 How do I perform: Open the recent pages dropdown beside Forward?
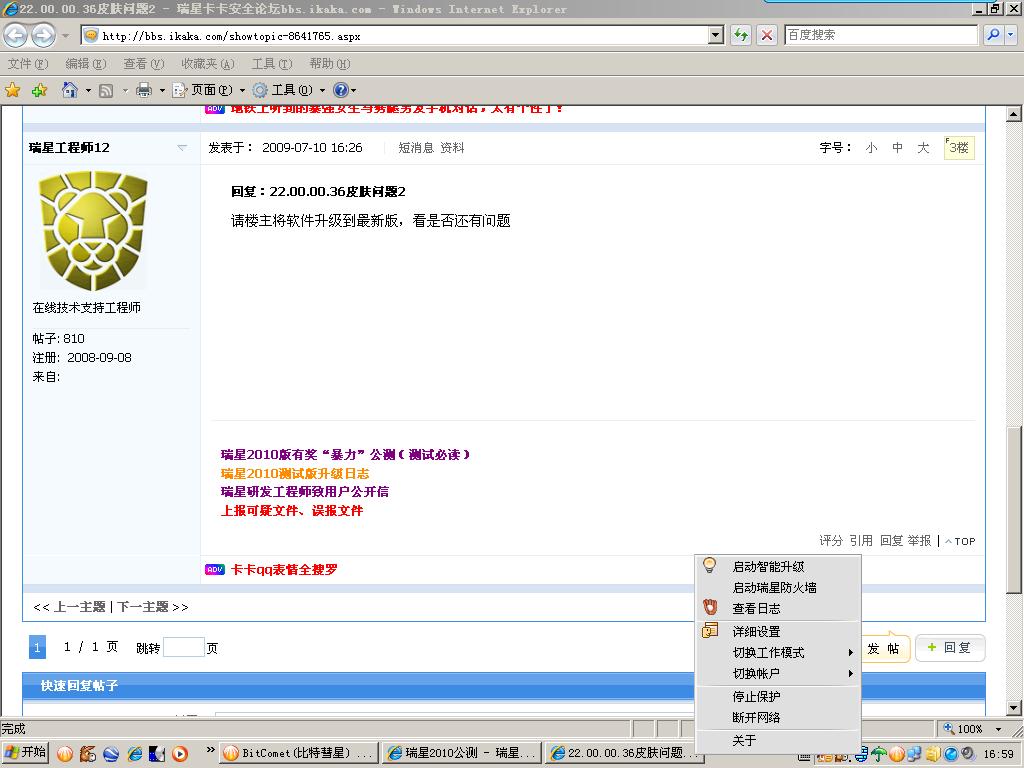coord(65,35)
